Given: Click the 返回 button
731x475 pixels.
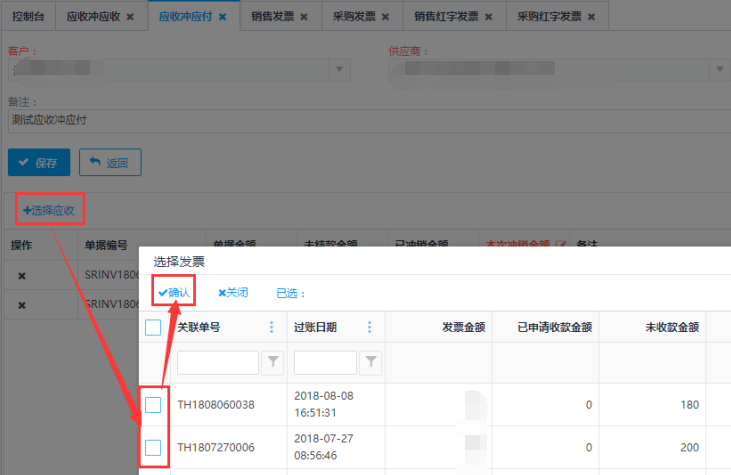Looking at the screenshot, I should 110,162.
